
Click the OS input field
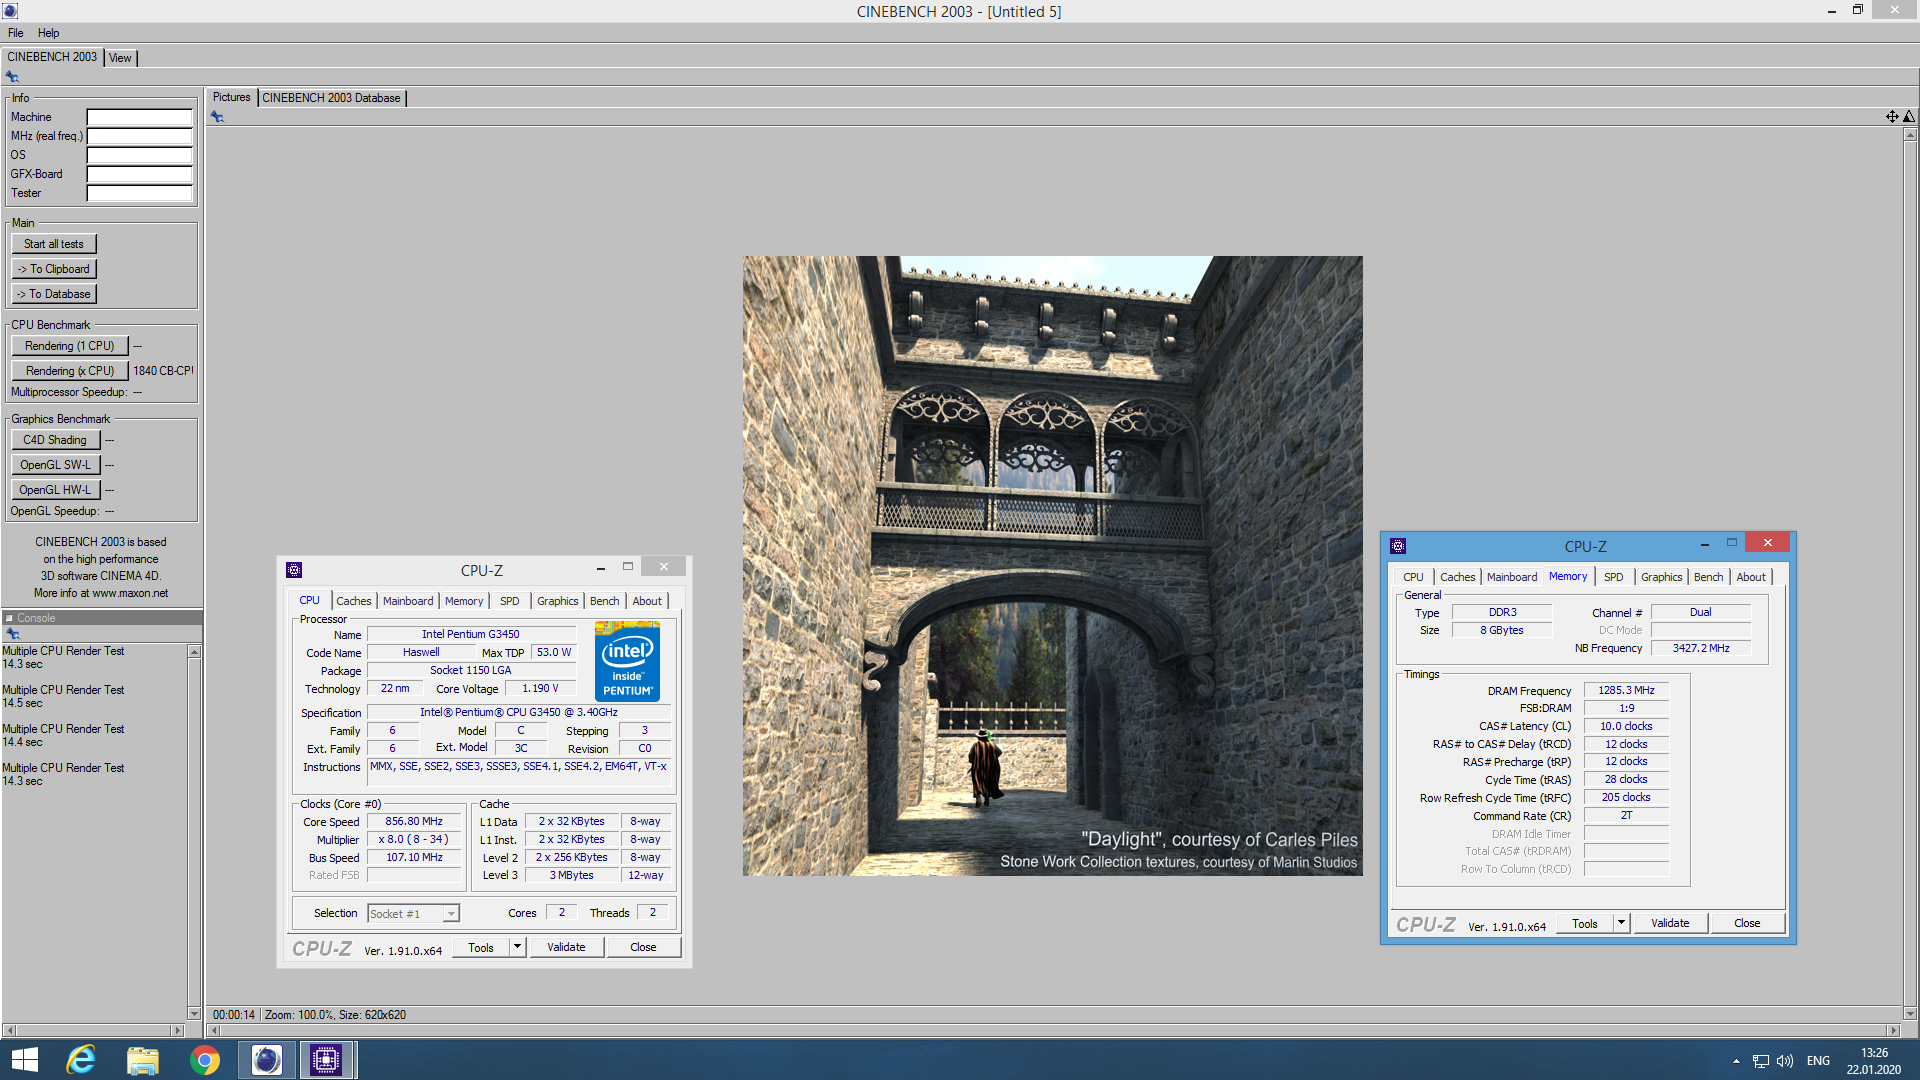click(139, 155)
